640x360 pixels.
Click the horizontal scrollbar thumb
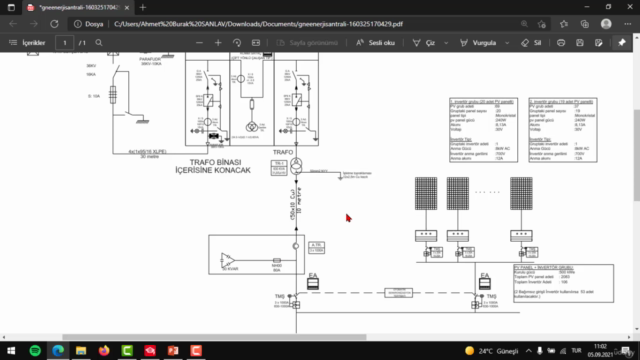pyautogui.click(x=214, y=337)
